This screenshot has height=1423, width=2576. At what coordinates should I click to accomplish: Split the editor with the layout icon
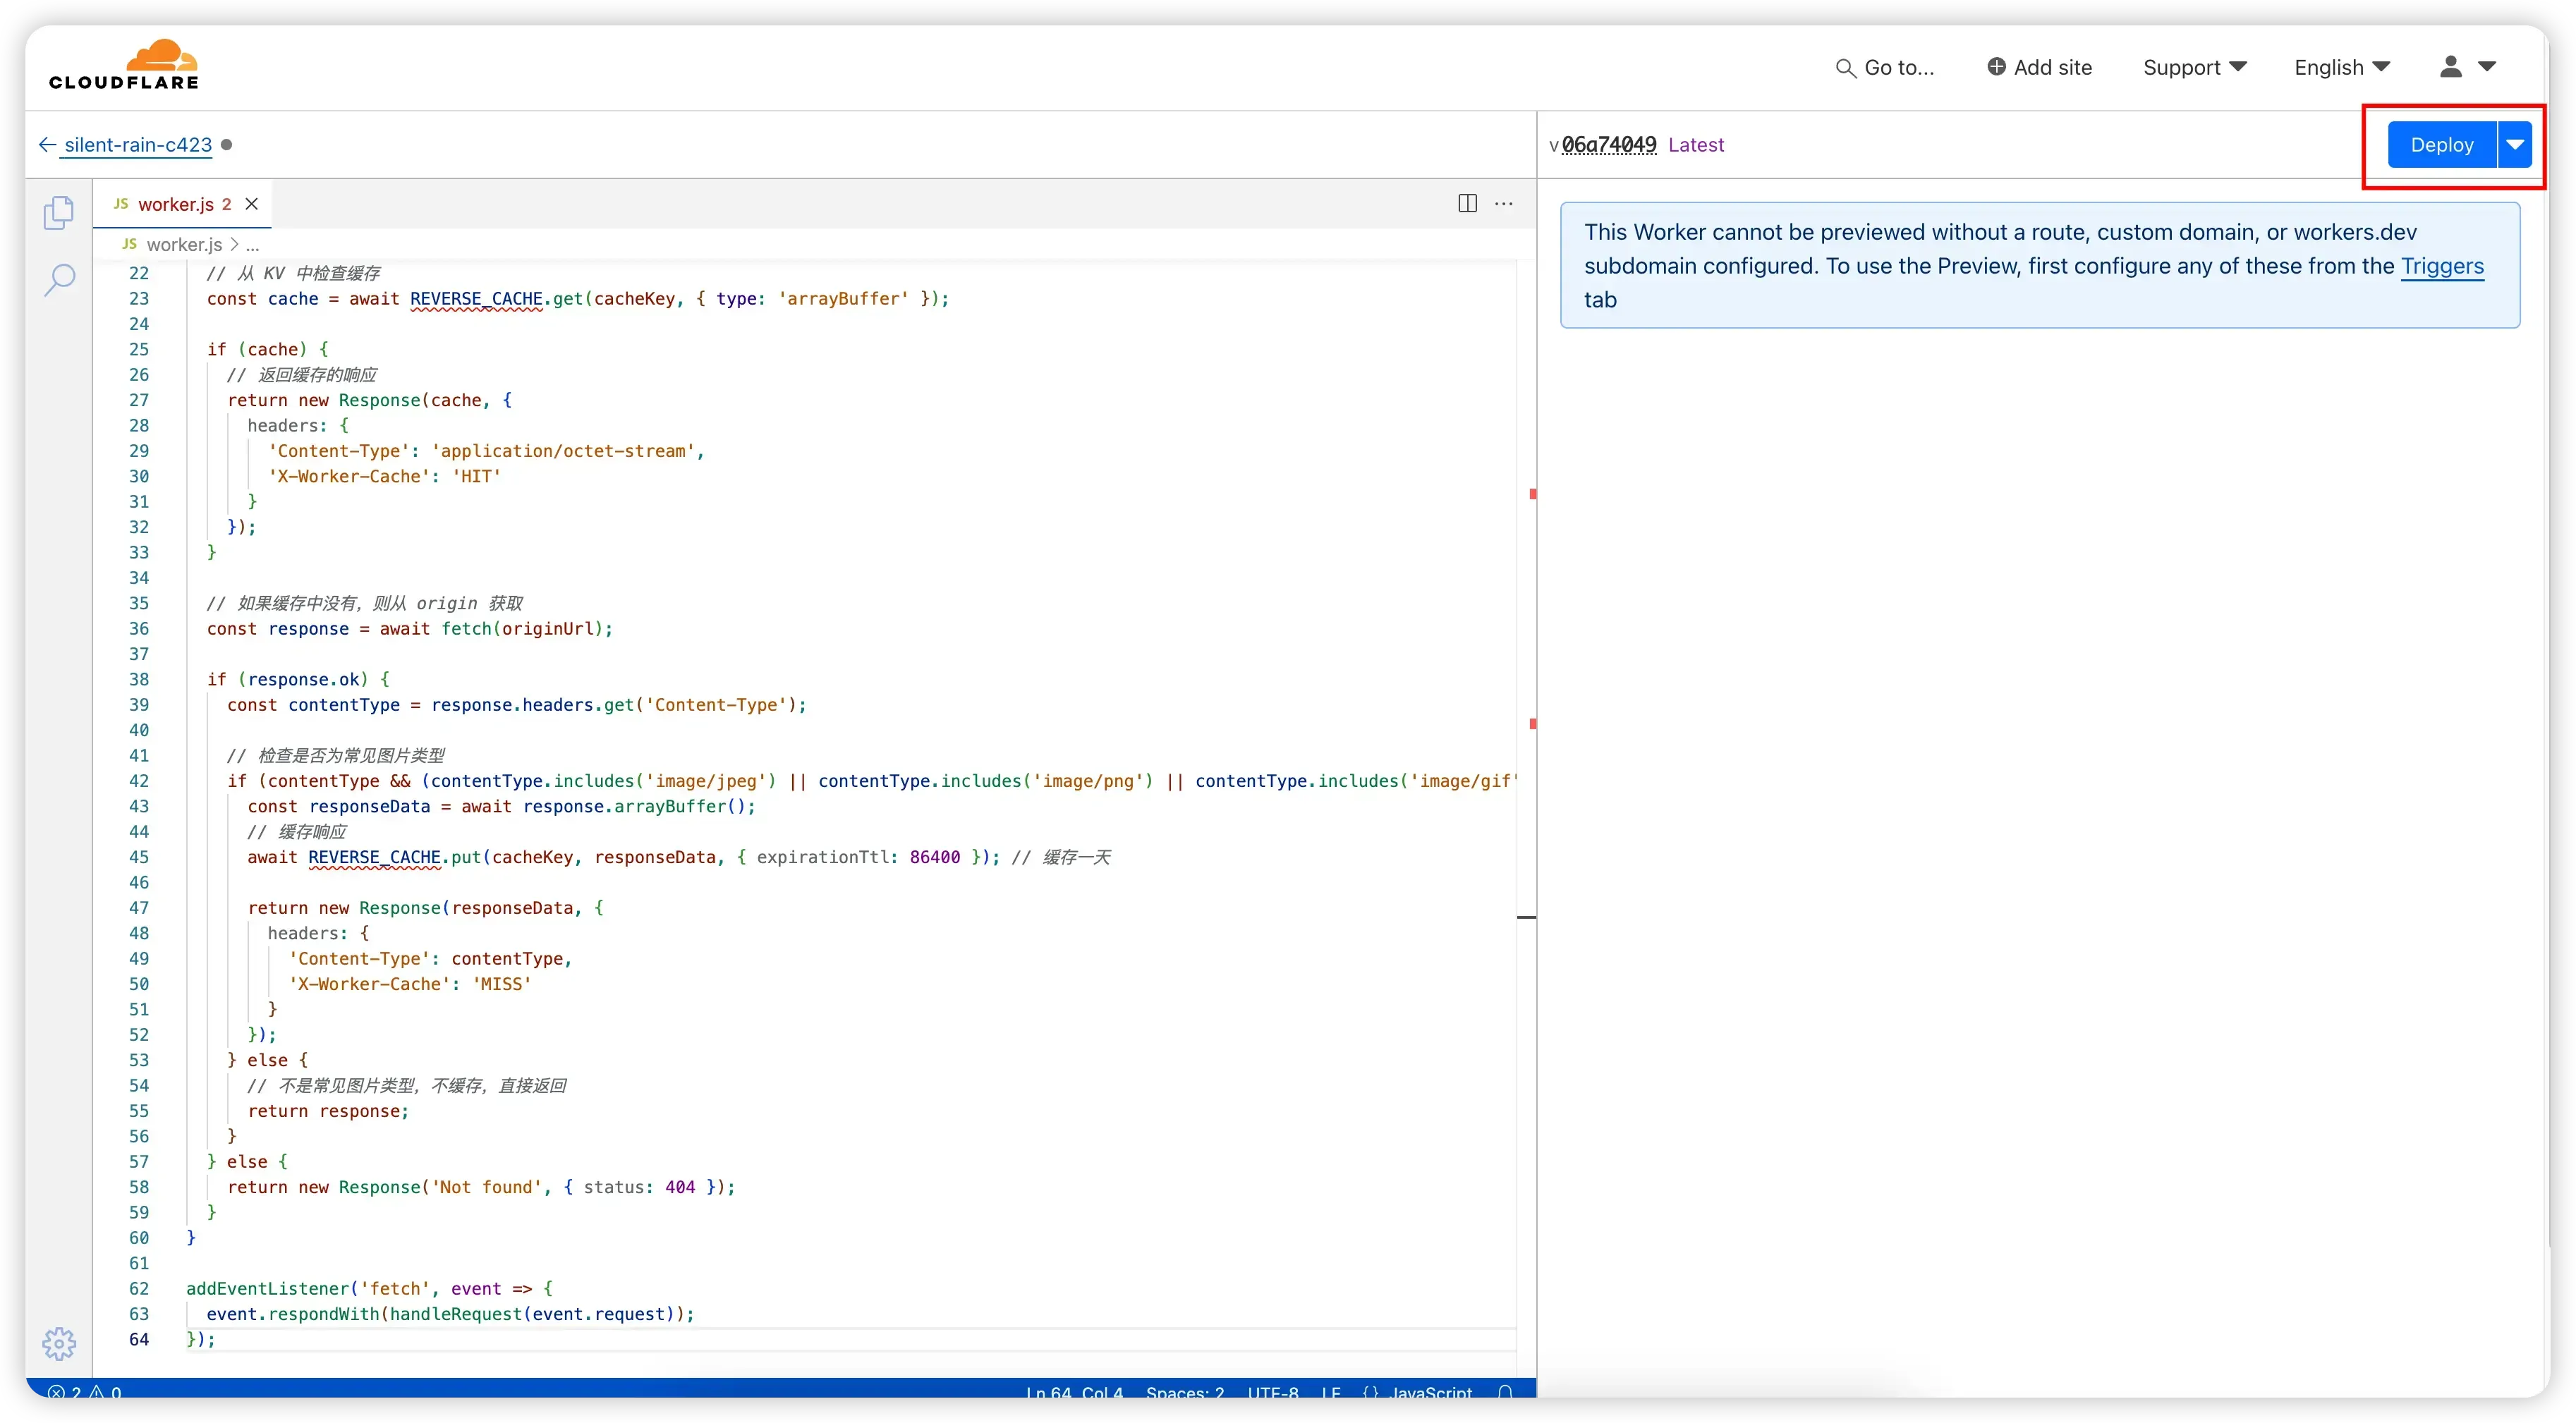[1467, 204]
